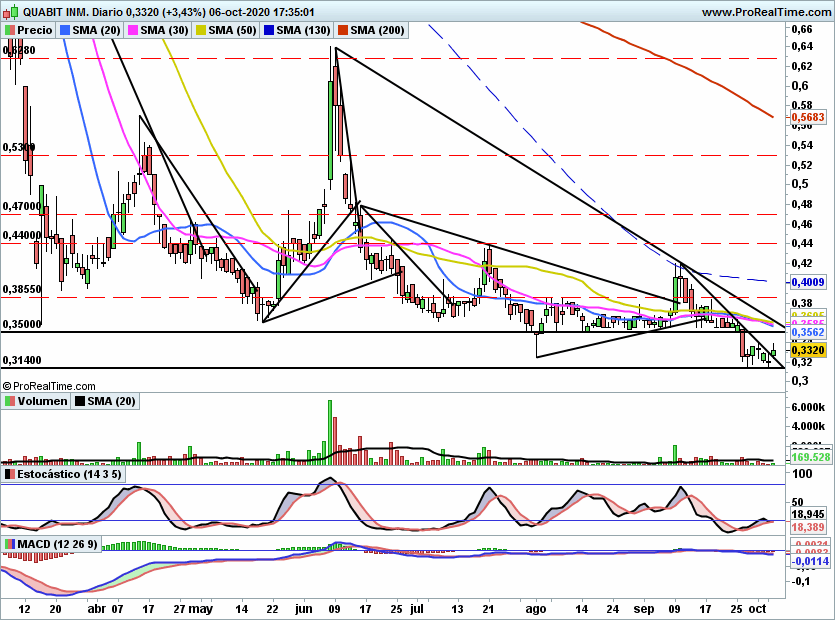Click the abr date on time axis
Image resolution: width=835 pixels, height=620 pixels.
(96, 608)
